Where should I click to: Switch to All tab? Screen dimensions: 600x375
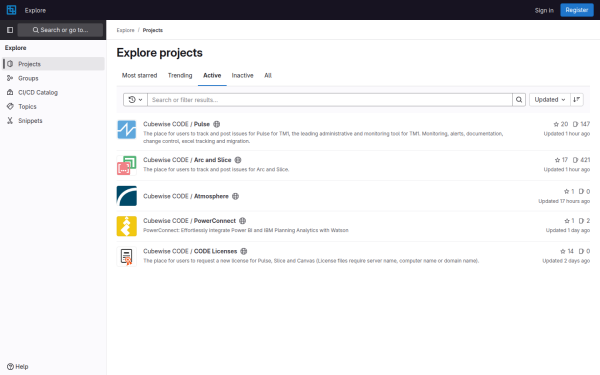(x=268, y=75)
